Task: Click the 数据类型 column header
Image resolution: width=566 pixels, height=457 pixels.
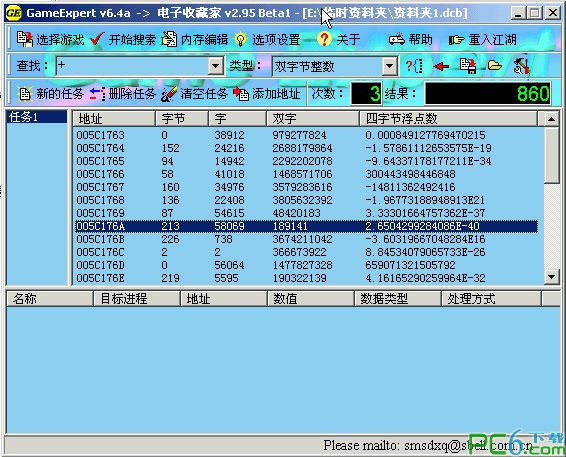Action: point(398,299)
